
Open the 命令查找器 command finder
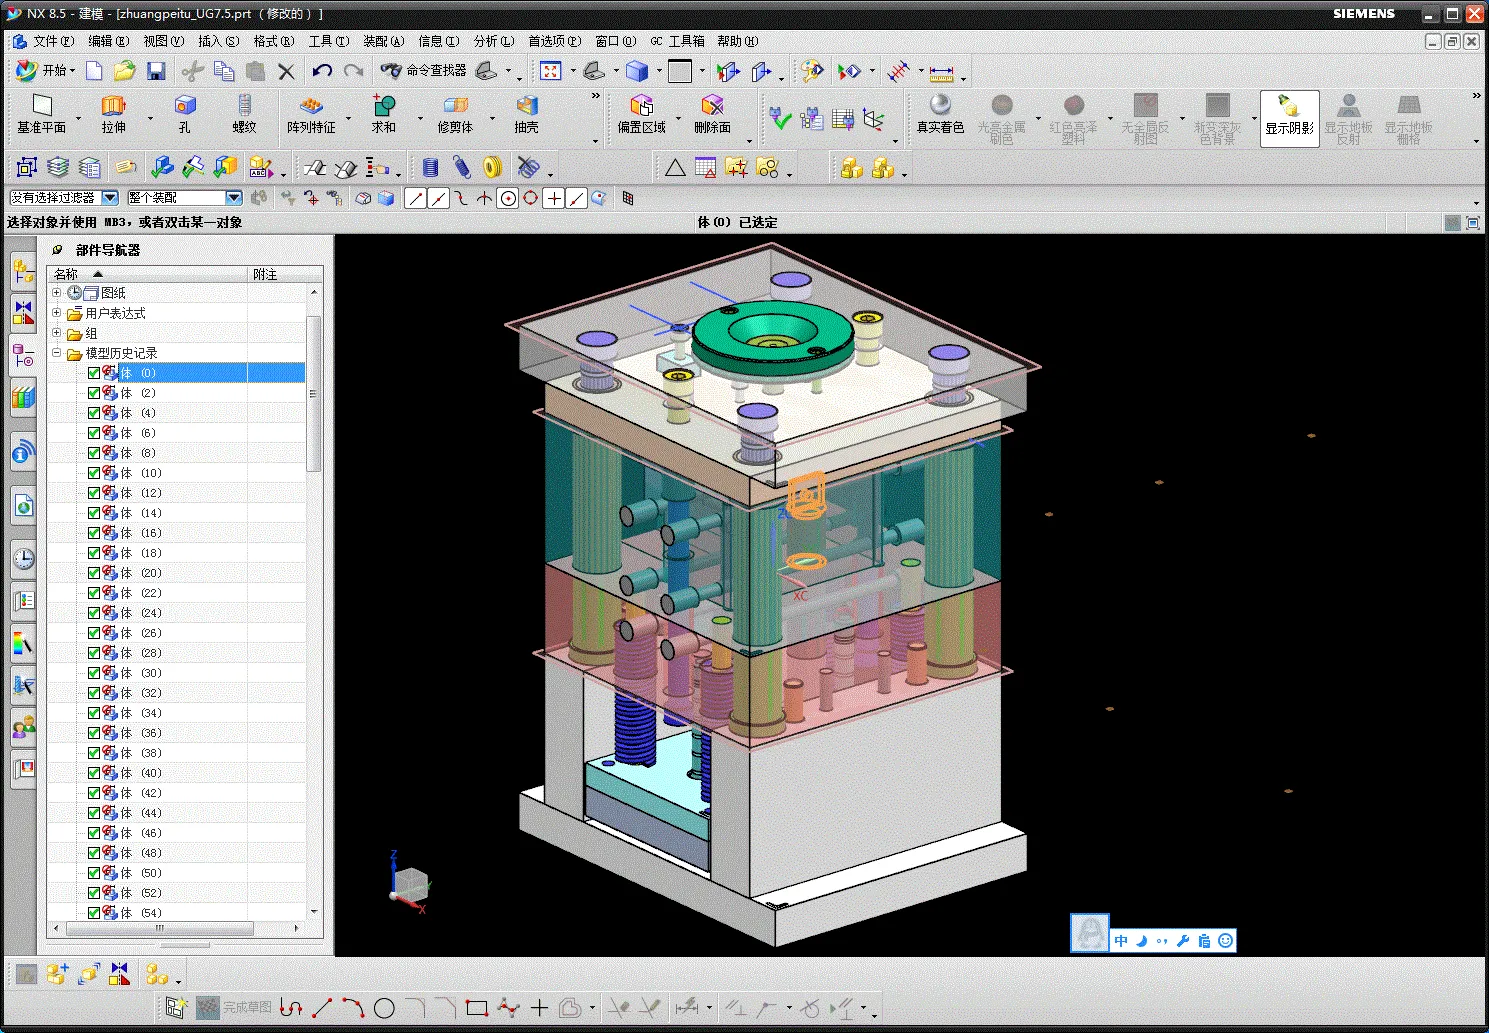(x=424, y=71)
